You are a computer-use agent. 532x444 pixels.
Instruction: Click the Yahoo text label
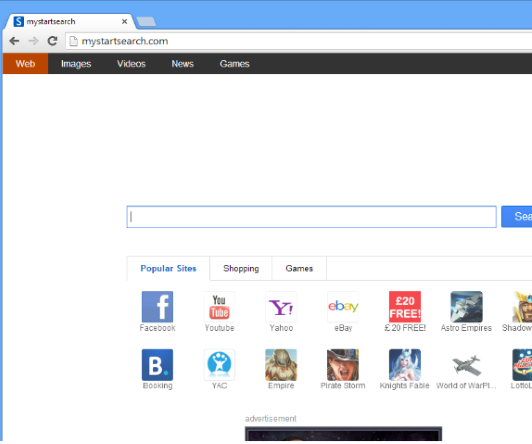(x=281, y=328)
